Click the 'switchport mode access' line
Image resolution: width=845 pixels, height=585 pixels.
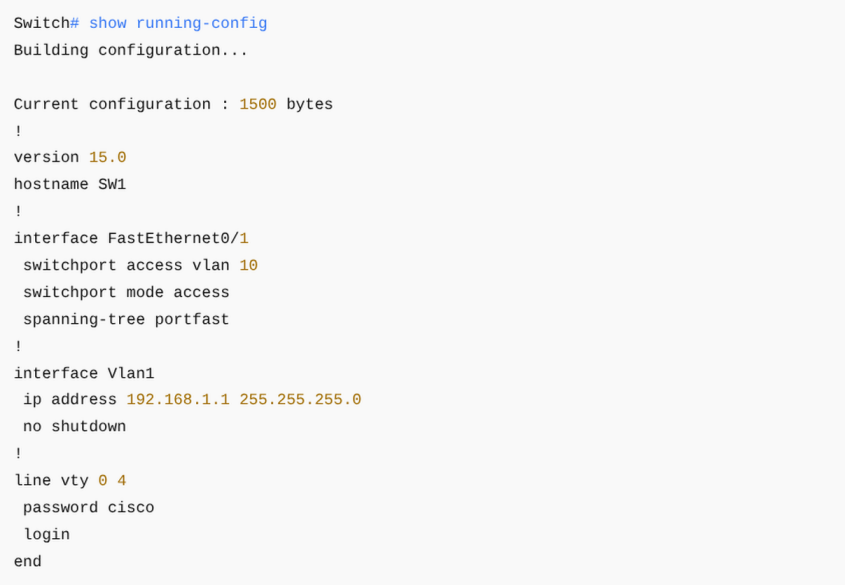tap(126, 292)
